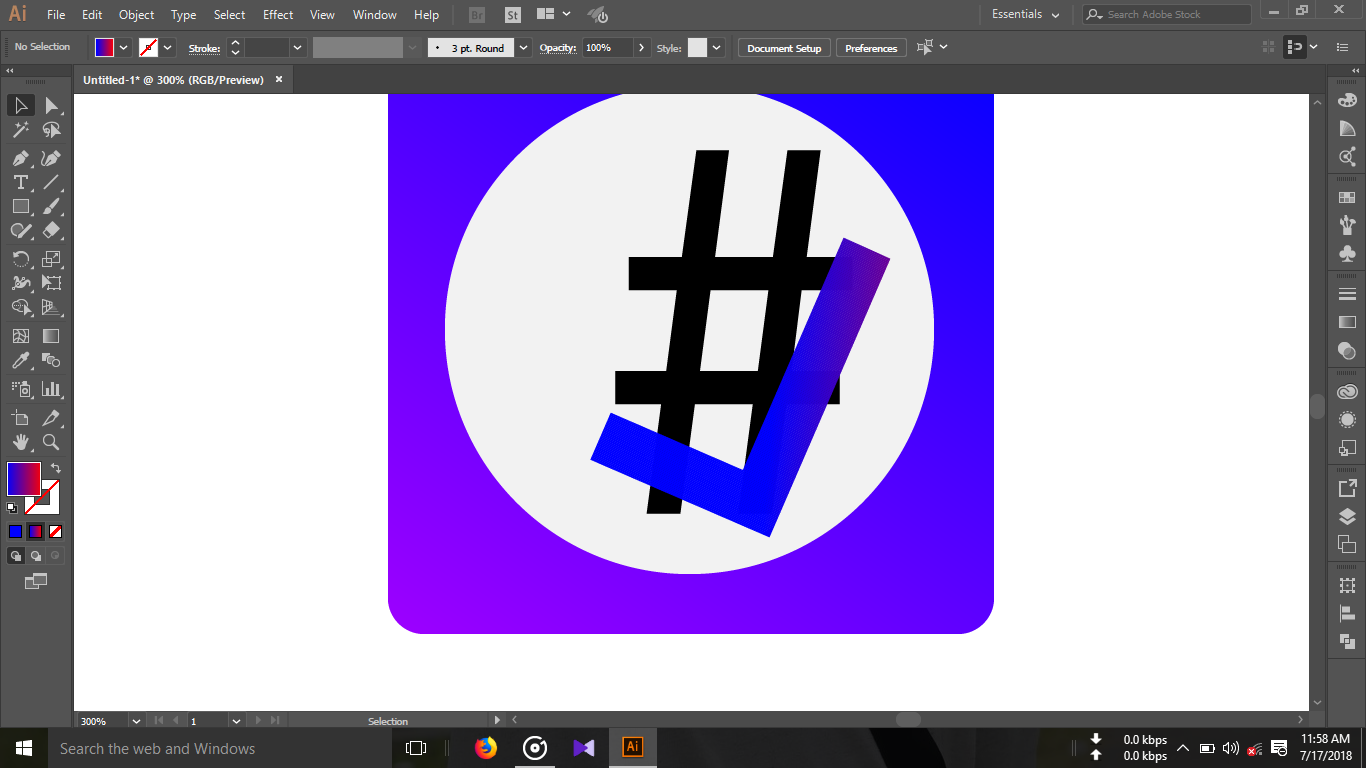
Task: Set fill to None using the slash swatch
Action: [x=55, y=531]
